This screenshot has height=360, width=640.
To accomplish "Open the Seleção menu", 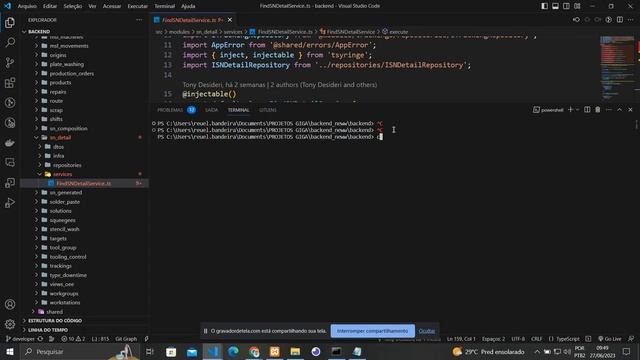I will pyautogui.click(x=73, y=6).
